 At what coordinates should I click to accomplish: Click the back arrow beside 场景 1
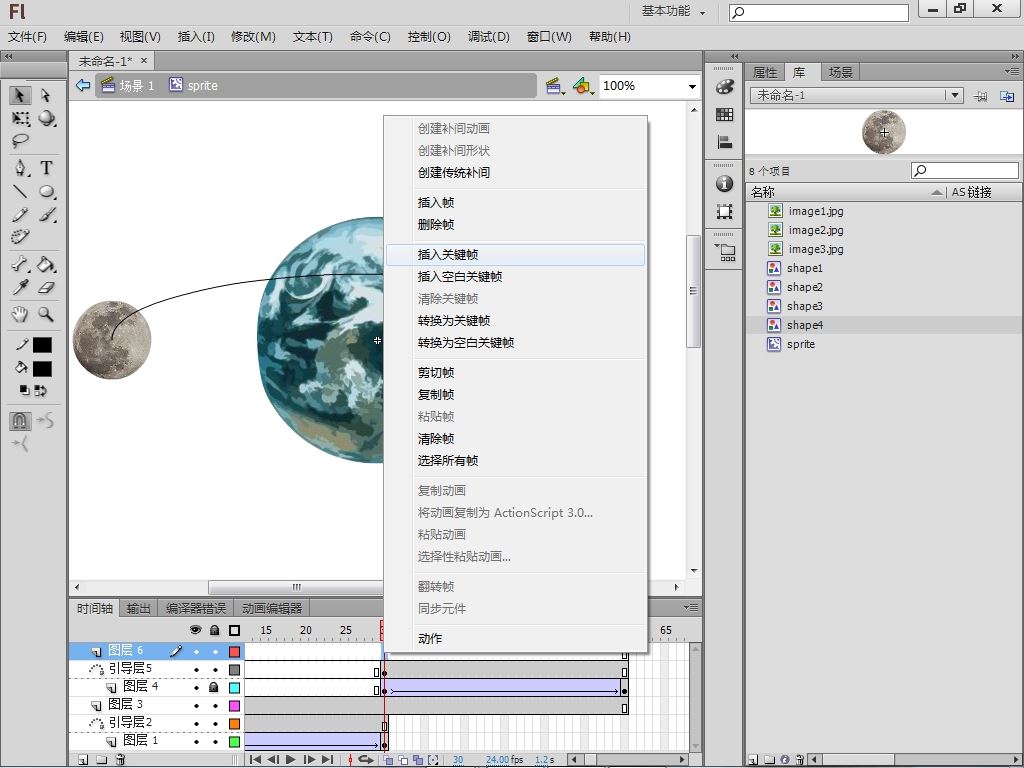[83, 86]
